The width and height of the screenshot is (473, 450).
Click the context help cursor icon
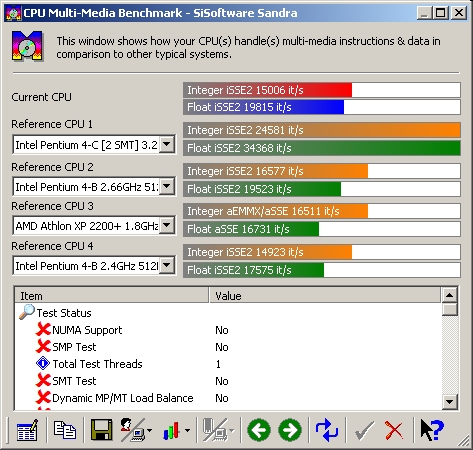pyautogui.click(x=432, y=430)
